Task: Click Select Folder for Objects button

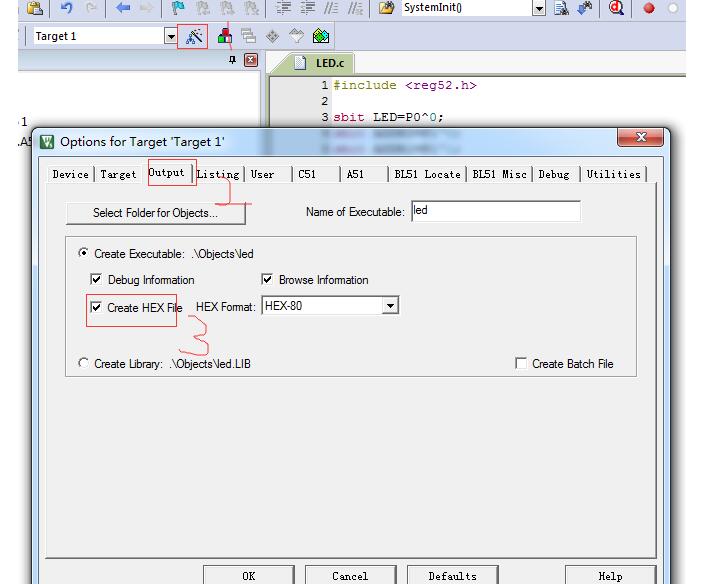Action: coord(156,213)
